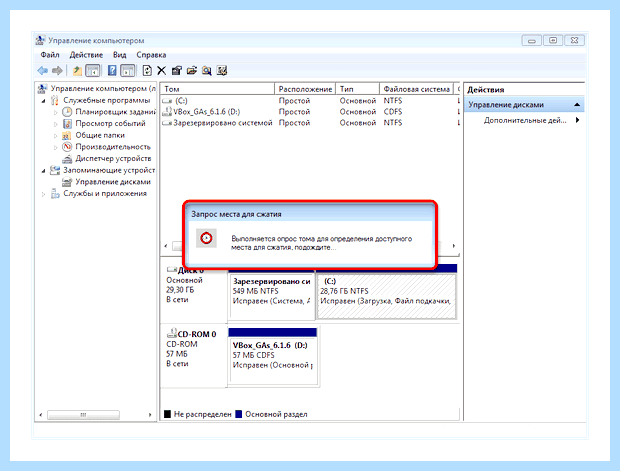Collapse the Управление дисками actions section
The height and width of the screenshot is (471, 620).
click(x=577, y=105)
